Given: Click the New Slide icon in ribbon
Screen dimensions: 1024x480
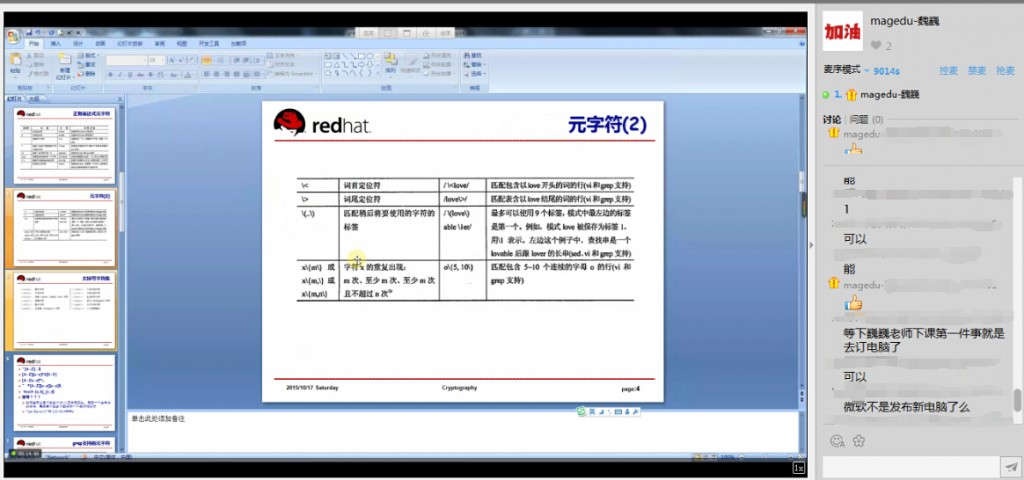Looking at the screenshot, I should [x=64, y=64].
